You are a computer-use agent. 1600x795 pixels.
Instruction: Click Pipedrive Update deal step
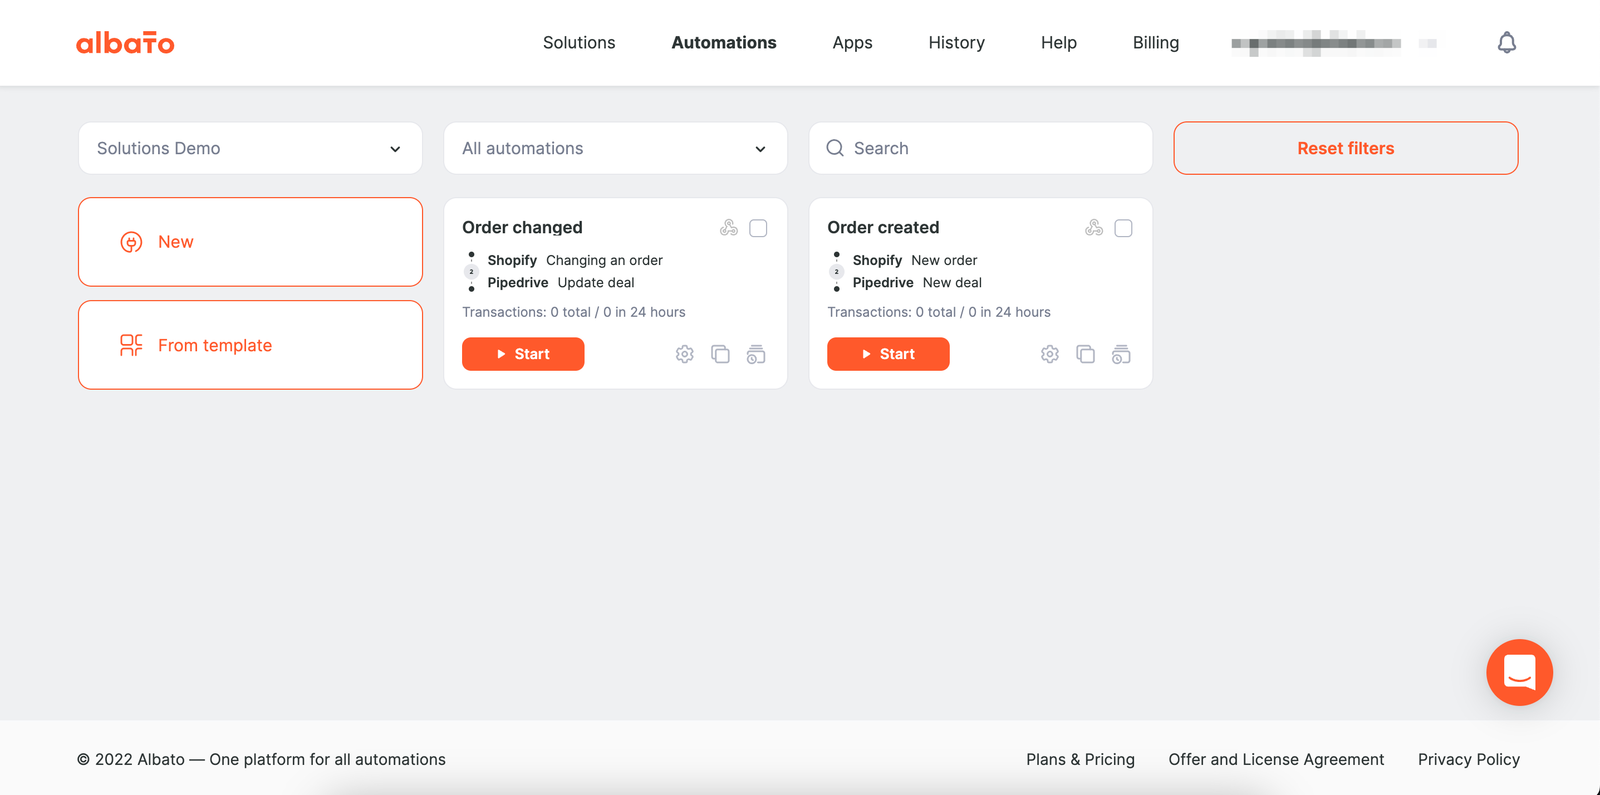tap(561, 282)
